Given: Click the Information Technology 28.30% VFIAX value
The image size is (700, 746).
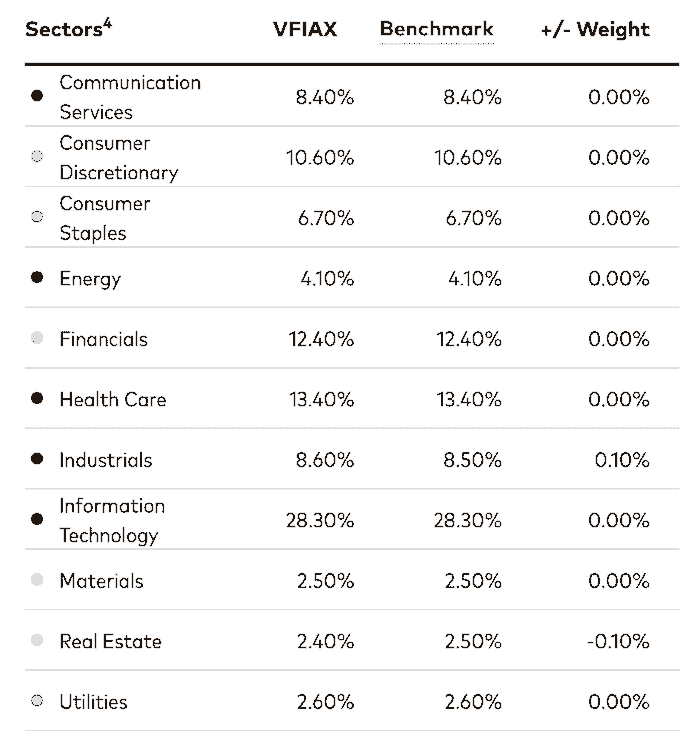Looking at the screenshot, I should point(321,520).
